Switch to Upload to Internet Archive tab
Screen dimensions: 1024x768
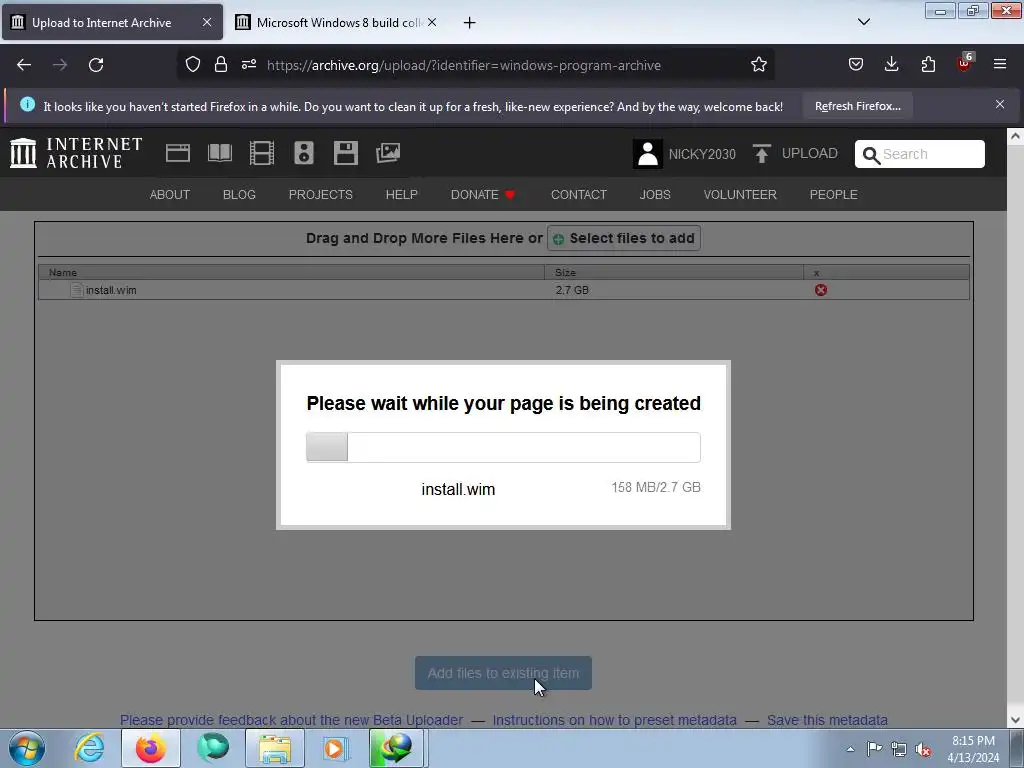(x=112, y=22)
